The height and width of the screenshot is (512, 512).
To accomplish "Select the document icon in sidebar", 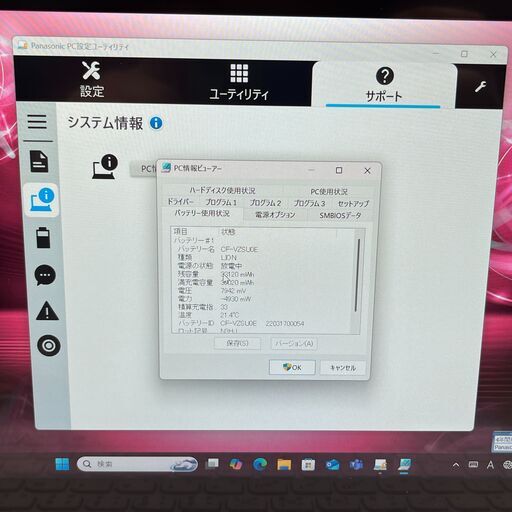I will [39, 161].
